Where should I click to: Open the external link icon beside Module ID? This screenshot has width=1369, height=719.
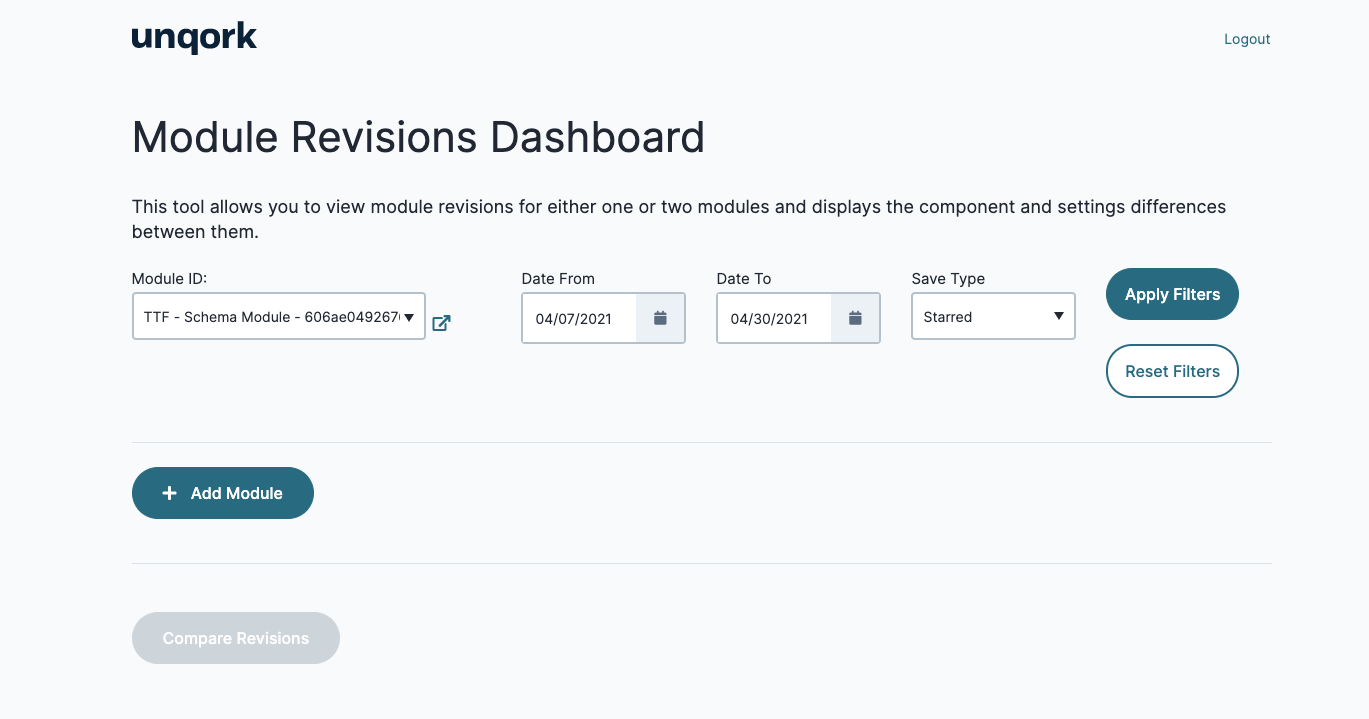point(441,323)
